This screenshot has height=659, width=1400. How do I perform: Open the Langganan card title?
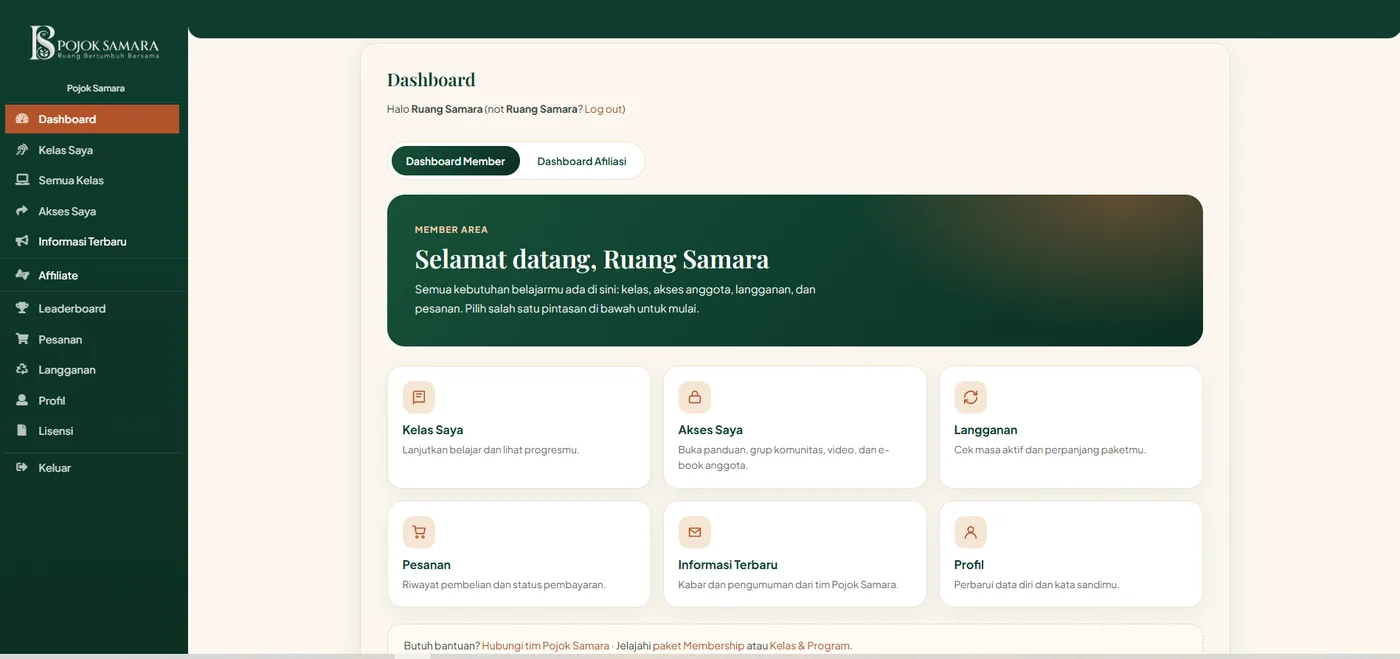(x=986, y=430)
